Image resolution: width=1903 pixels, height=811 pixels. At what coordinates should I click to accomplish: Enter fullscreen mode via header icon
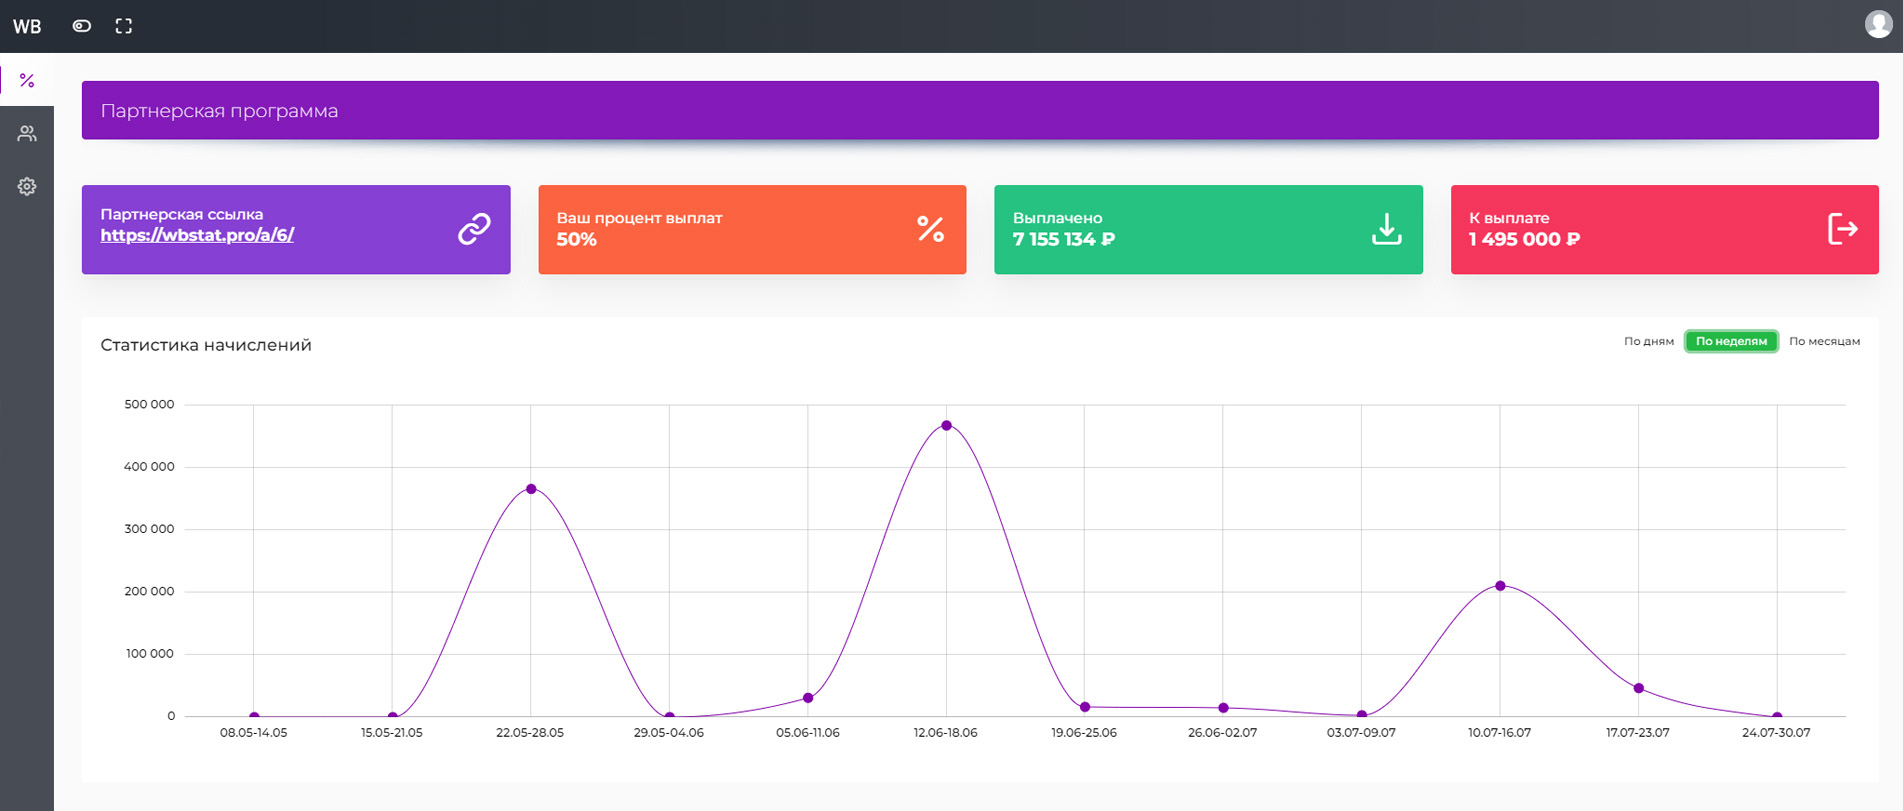pyautogui.click(x=124, y=26)
